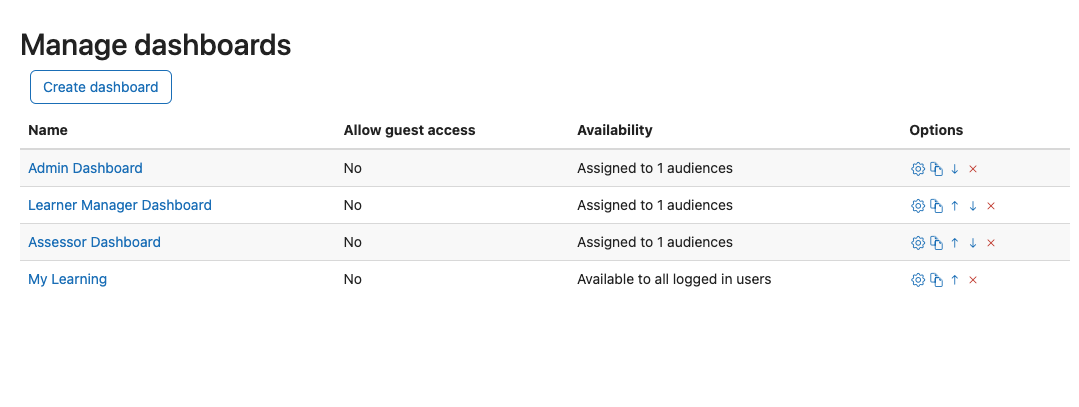Clone the Admin Dashboard using copy icon
The height and width of the screenshot is (407, 1079).
point(936,169)
